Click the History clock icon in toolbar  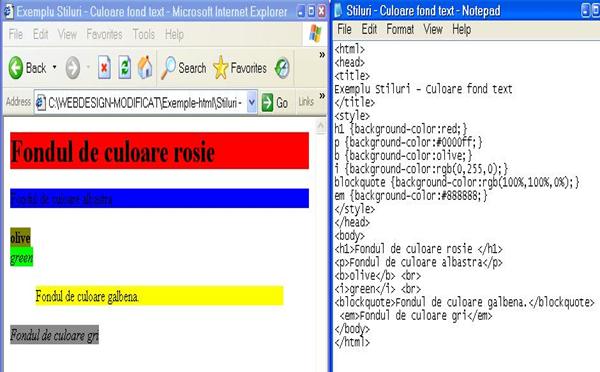[282, 68]
